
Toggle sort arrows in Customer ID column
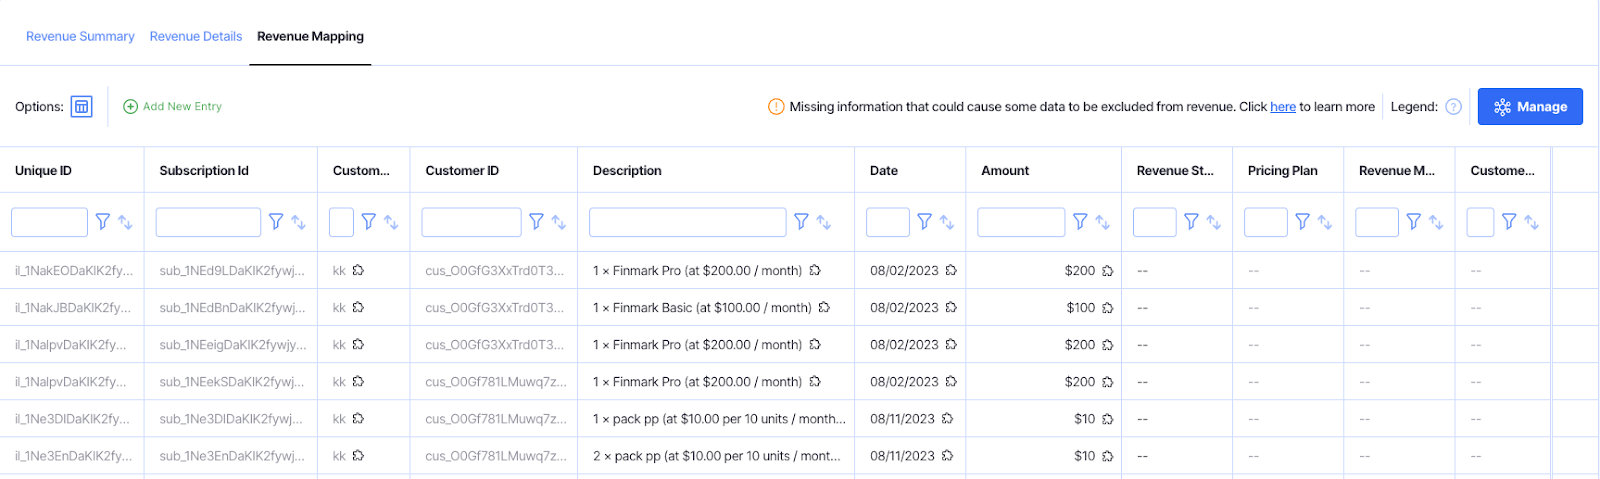[x=559, y=222]
